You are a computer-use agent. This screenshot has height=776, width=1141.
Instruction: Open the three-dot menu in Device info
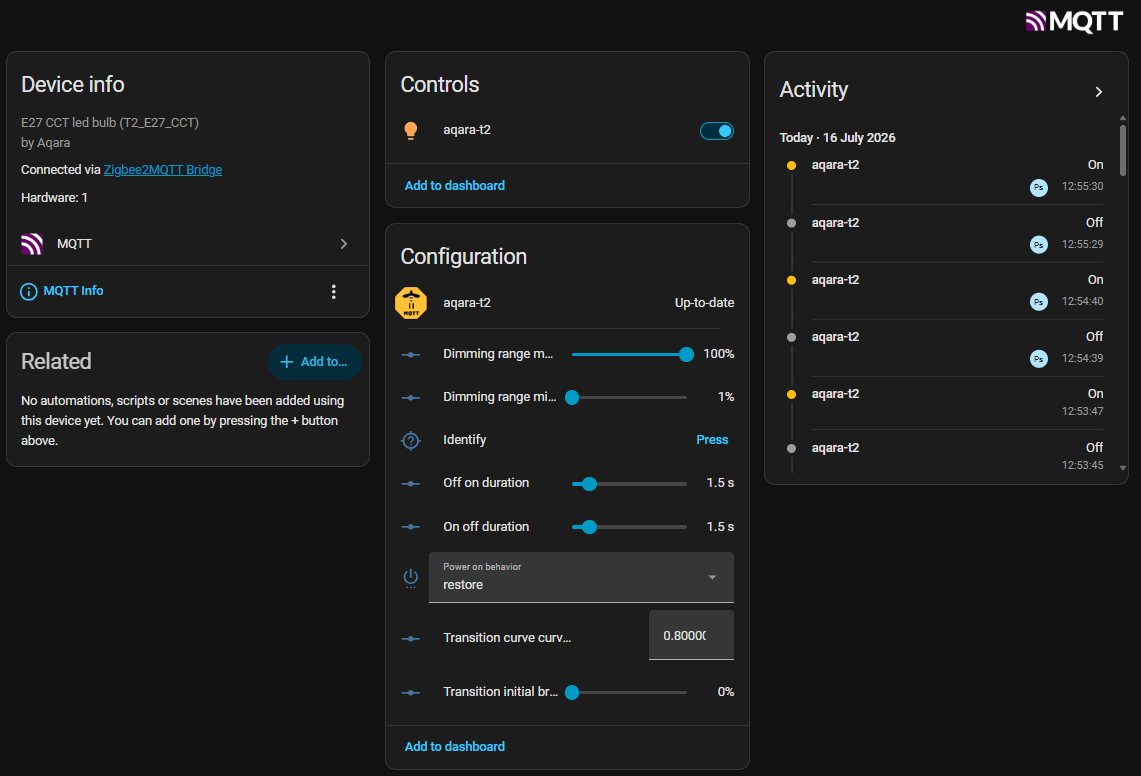pos(333,291)
